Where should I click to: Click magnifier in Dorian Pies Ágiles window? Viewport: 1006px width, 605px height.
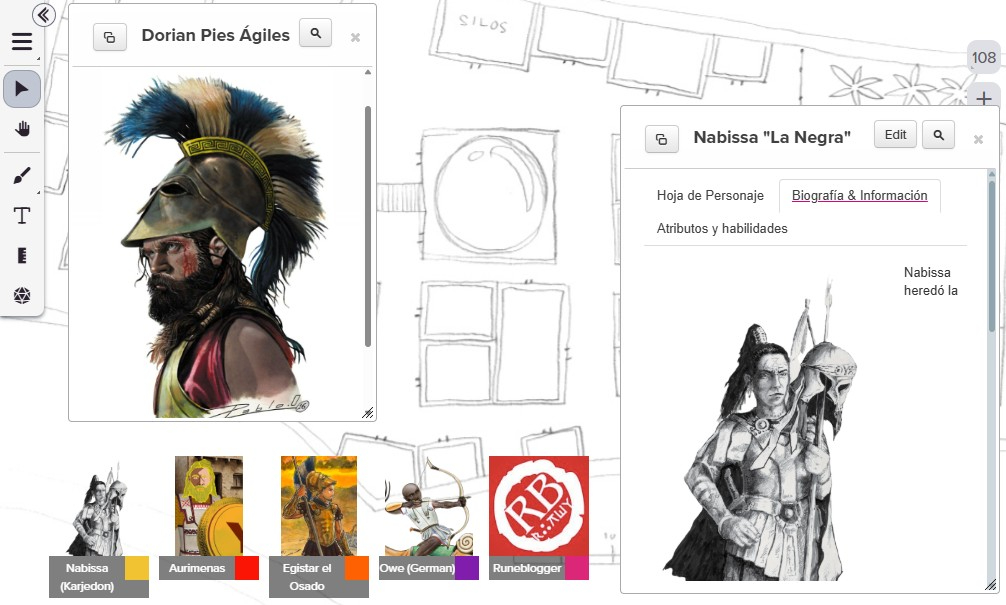pyautogui.click(x=315, y=34)
